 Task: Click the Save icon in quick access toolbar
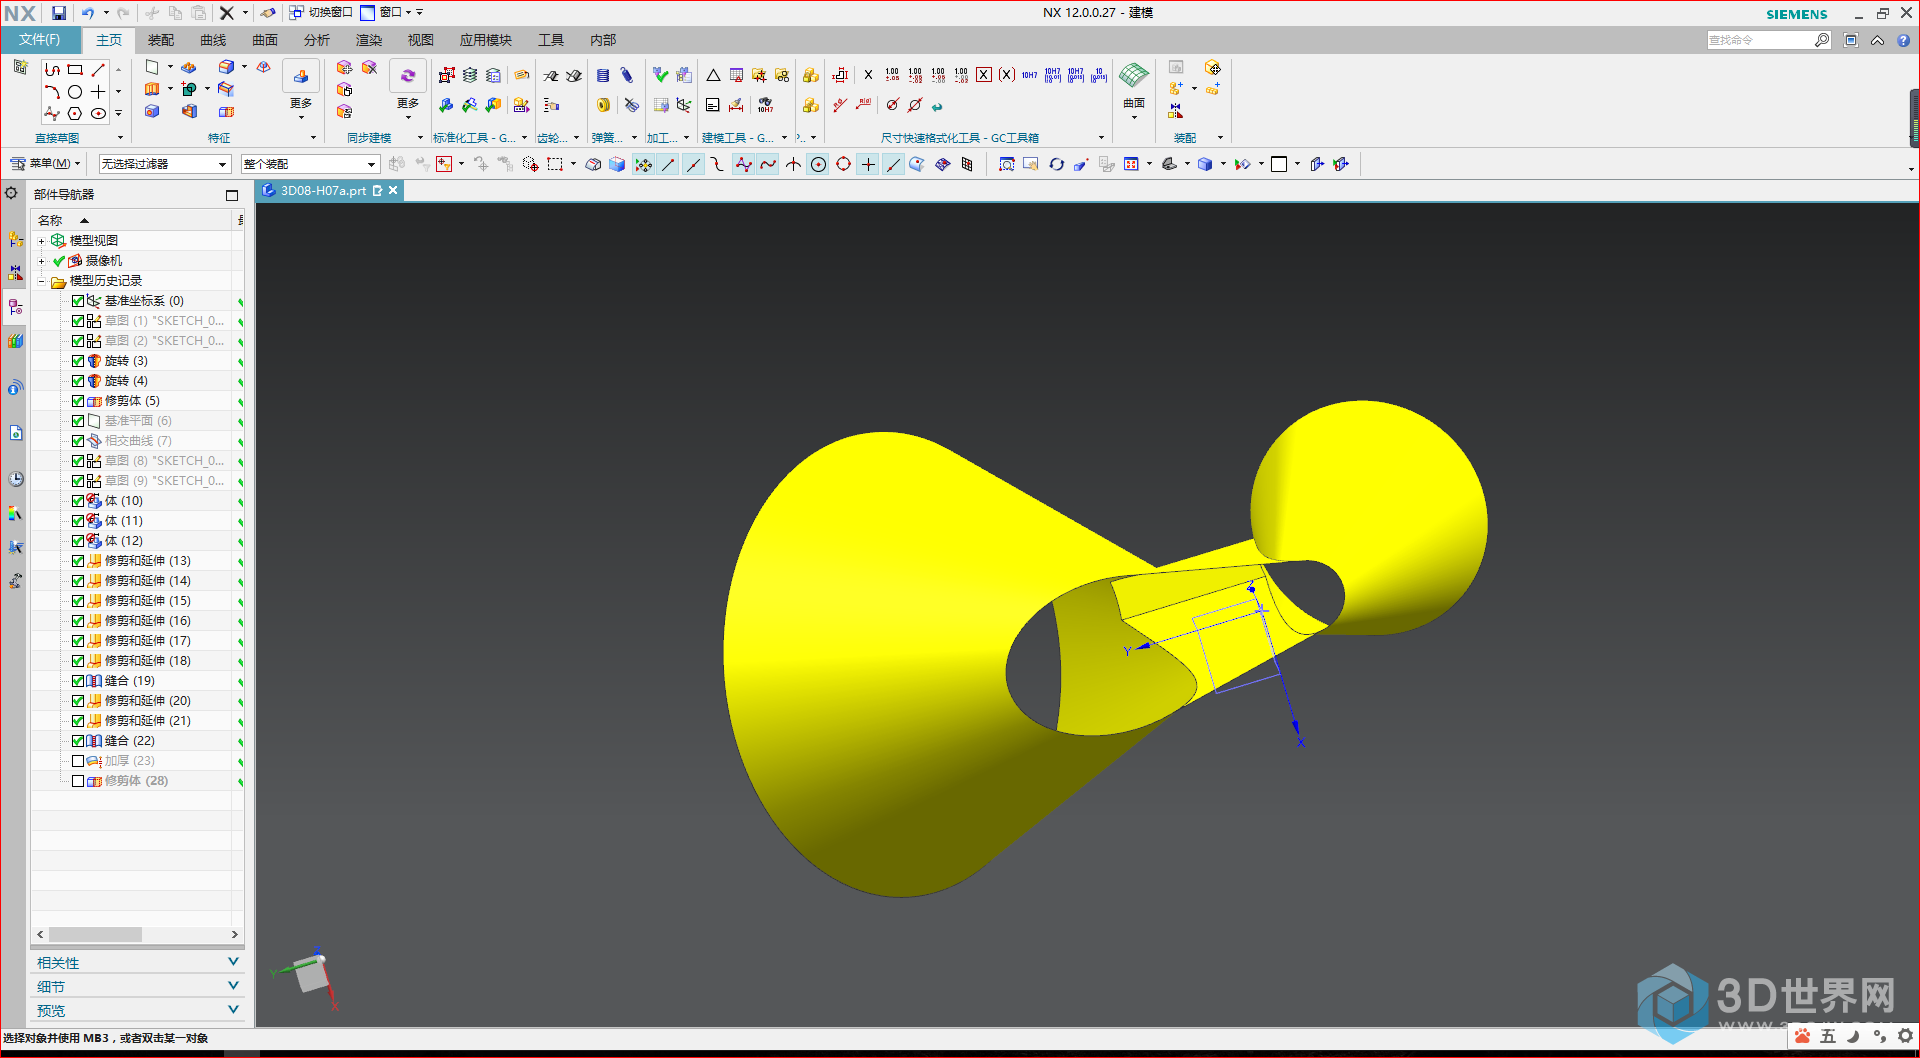59,13
